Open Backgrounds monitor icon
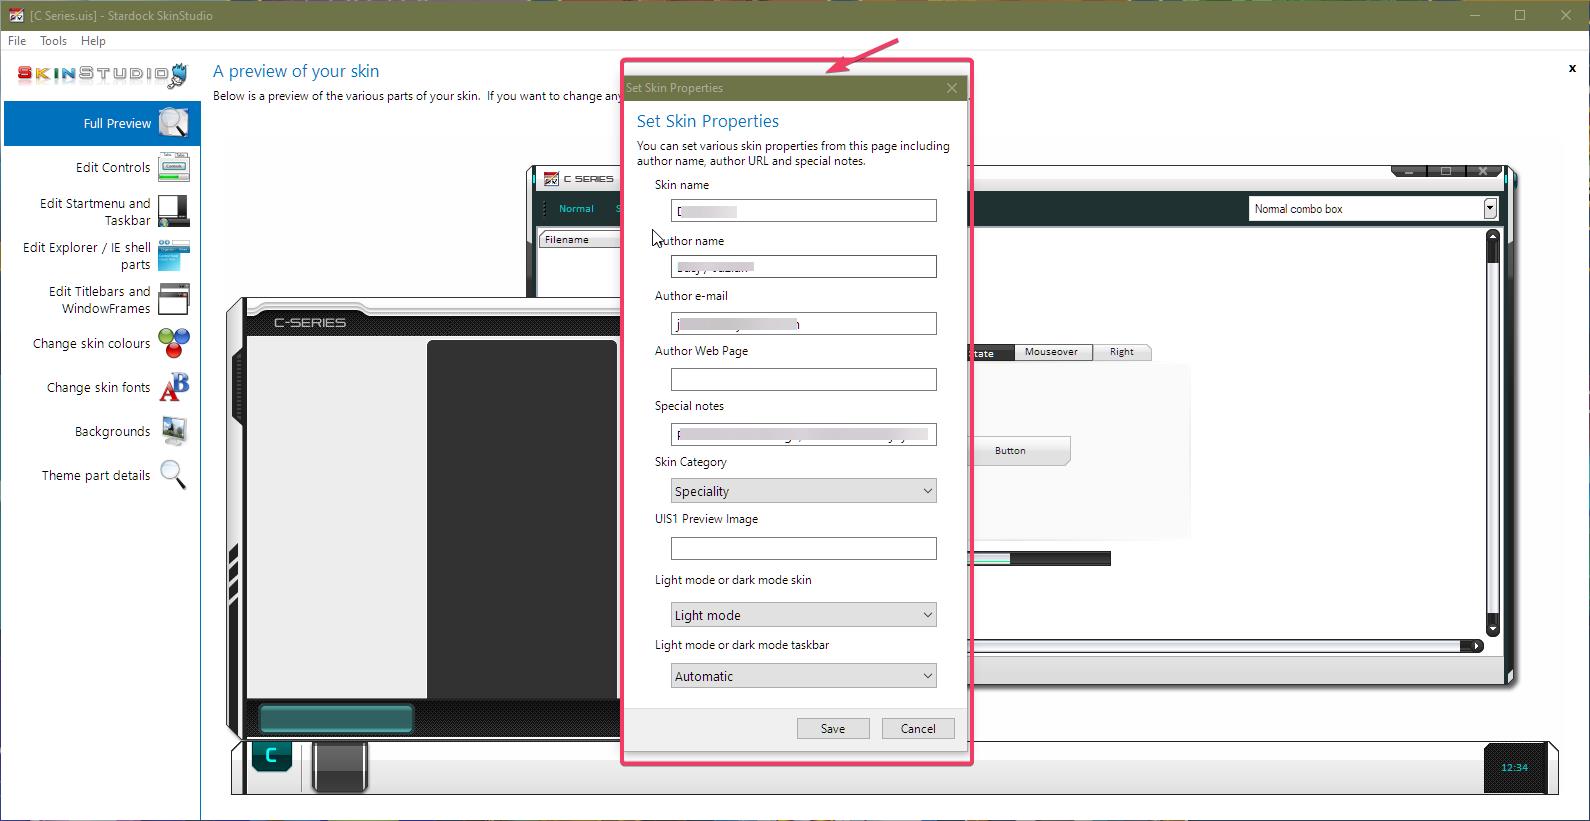 coord(173,431)
